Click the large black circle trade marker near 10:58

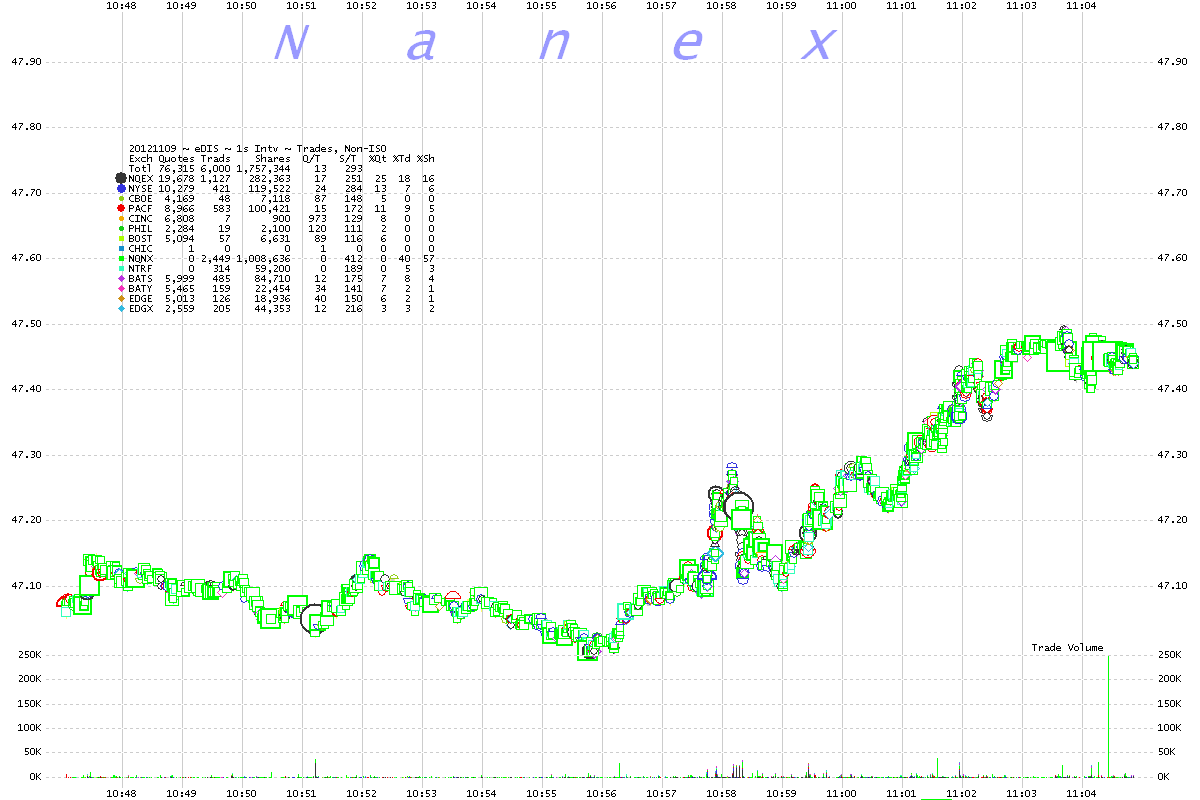pyautogui.click(x=738, y=508)
